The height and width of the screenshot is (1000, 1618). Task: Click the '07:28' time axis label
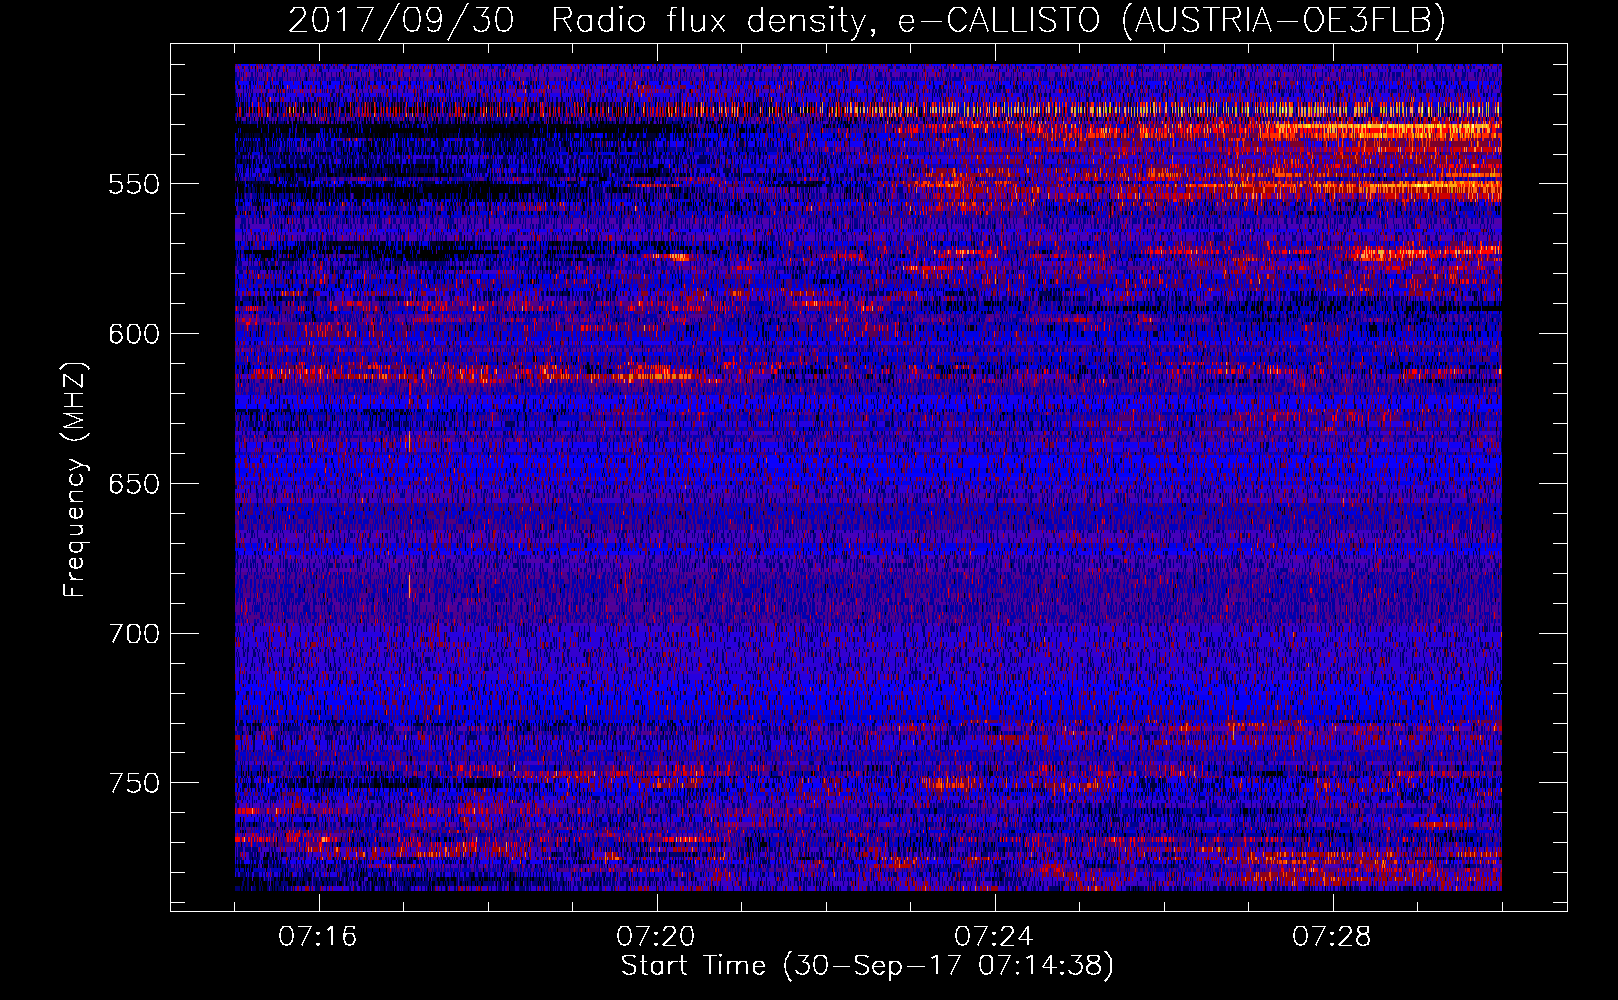[1332, 937]
